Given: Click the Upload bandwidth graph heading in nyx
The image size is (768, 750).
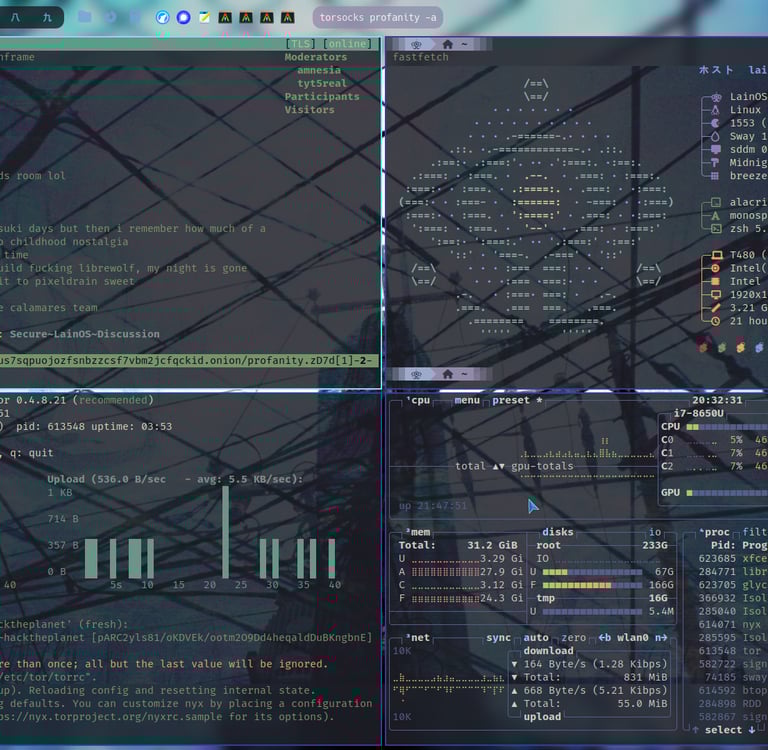Looking at the screenshot, I should tap(175, 479).
